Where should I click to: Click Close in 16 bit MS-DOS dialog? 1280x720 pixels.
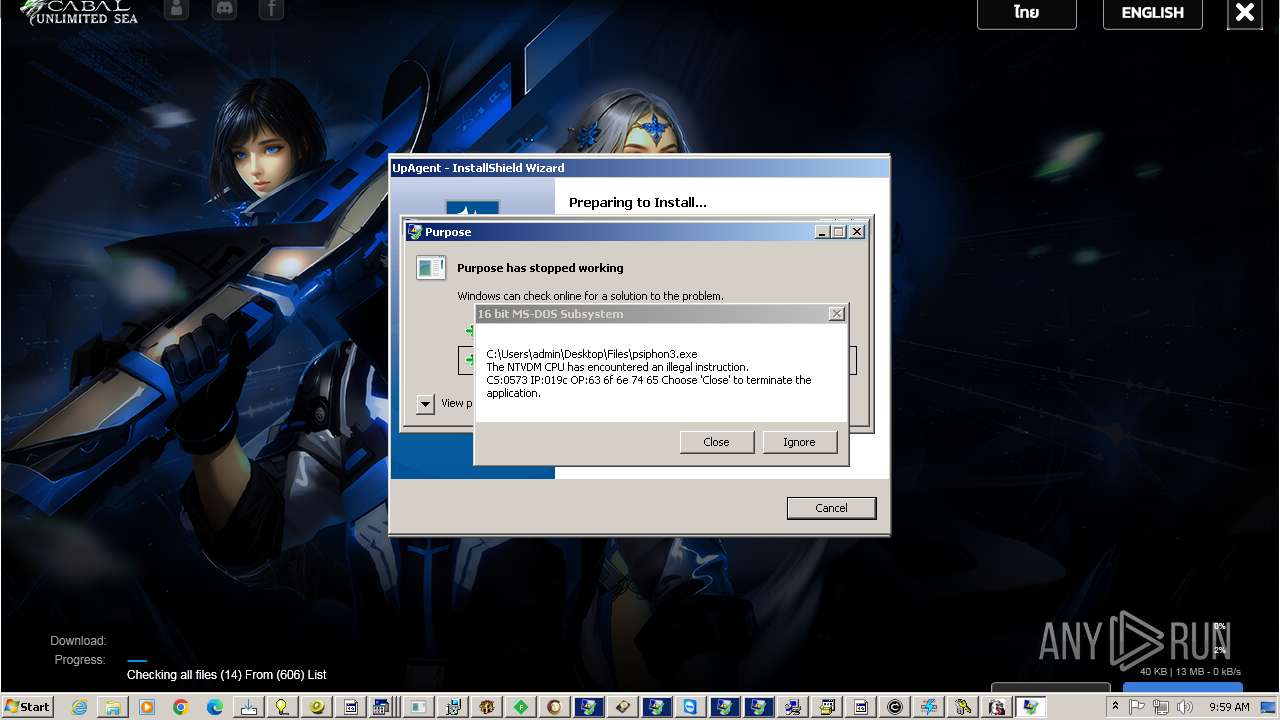(717, 442)
